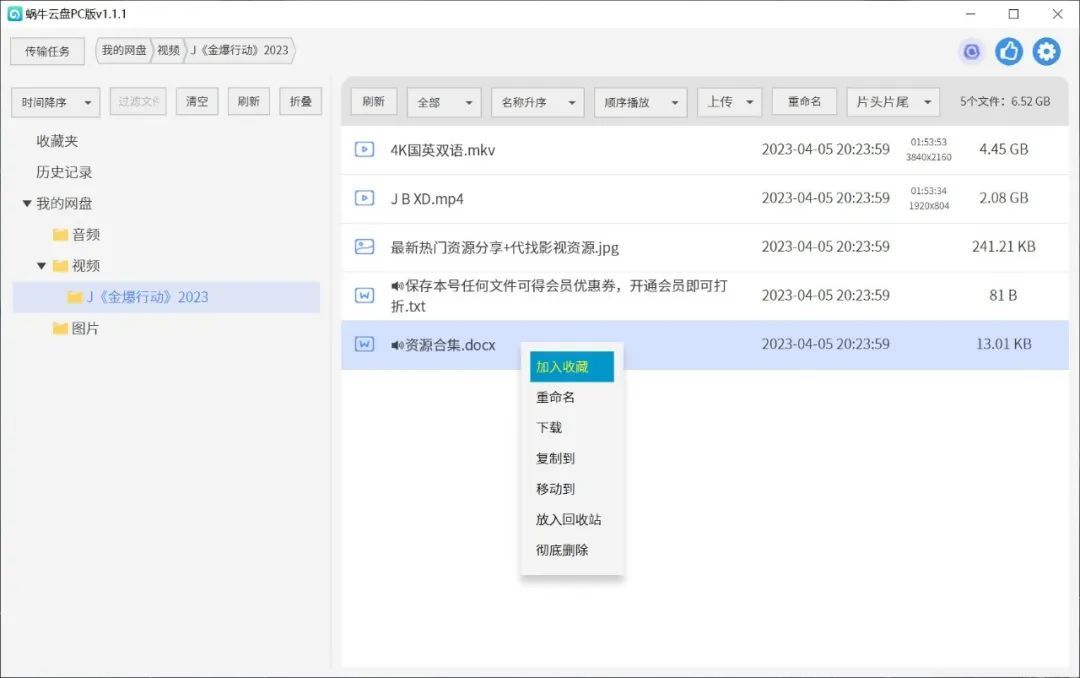The image size is (1080, 678).
Task: Select the 保存本号任何文件 txt file name
Action: [x=559, y=296]
